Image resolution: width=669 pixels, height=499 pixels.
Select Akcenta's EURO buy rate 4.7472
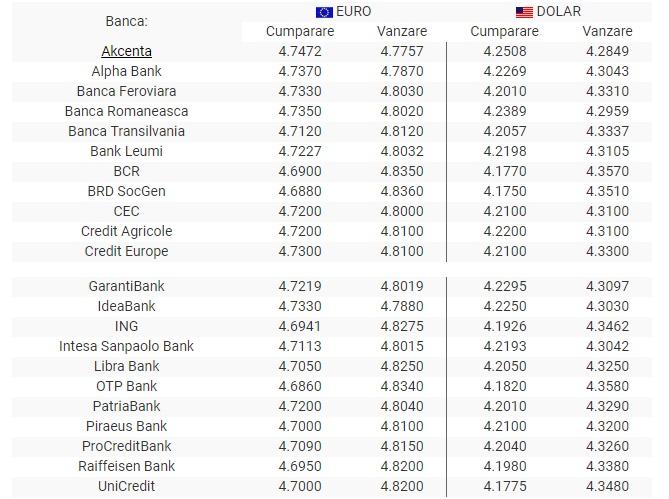[x=300, y=51]
